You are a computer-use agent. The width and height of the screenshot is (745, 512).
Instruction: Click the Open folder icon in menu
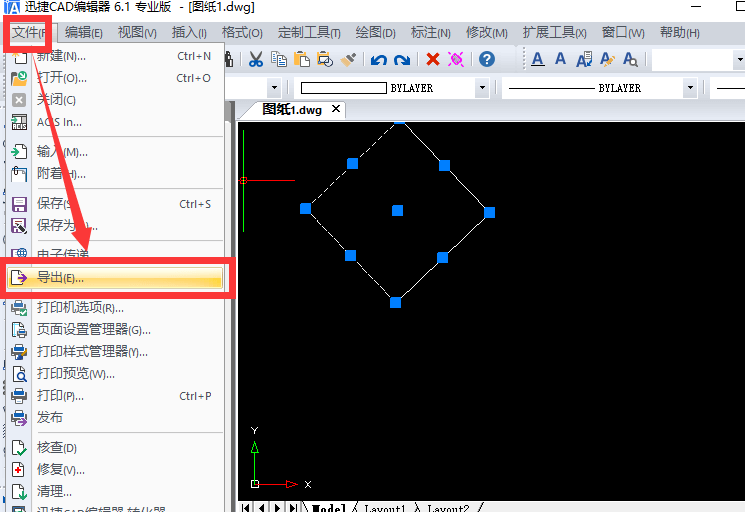click(x=19, y=78)
